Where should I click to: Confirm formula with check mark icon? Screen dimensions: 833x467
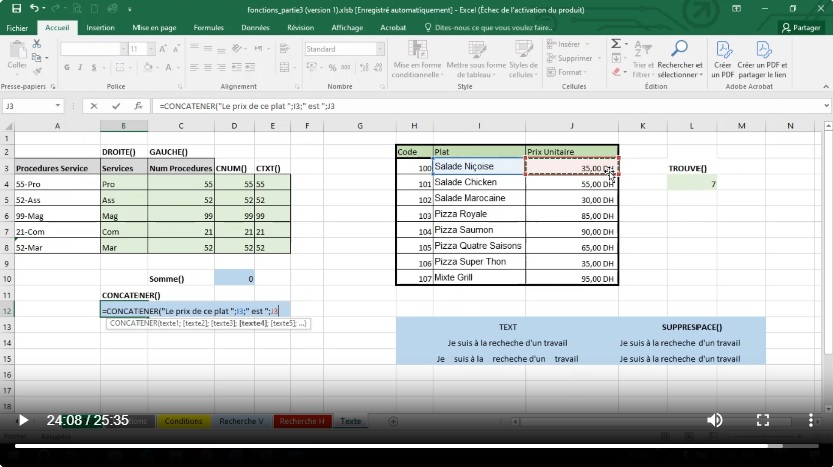coord(116,106)
